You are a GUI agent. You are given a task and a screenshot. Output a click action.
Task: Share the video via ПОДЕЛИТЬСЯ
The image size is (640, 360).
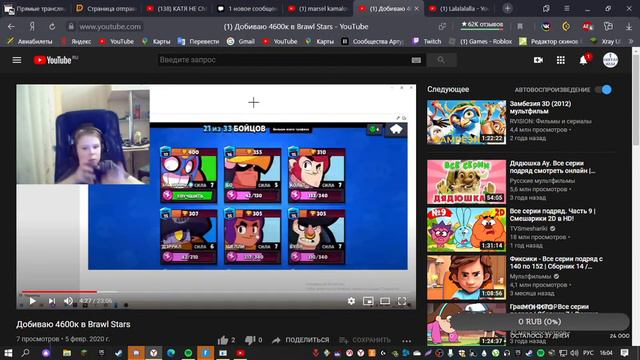click(300, 340)
